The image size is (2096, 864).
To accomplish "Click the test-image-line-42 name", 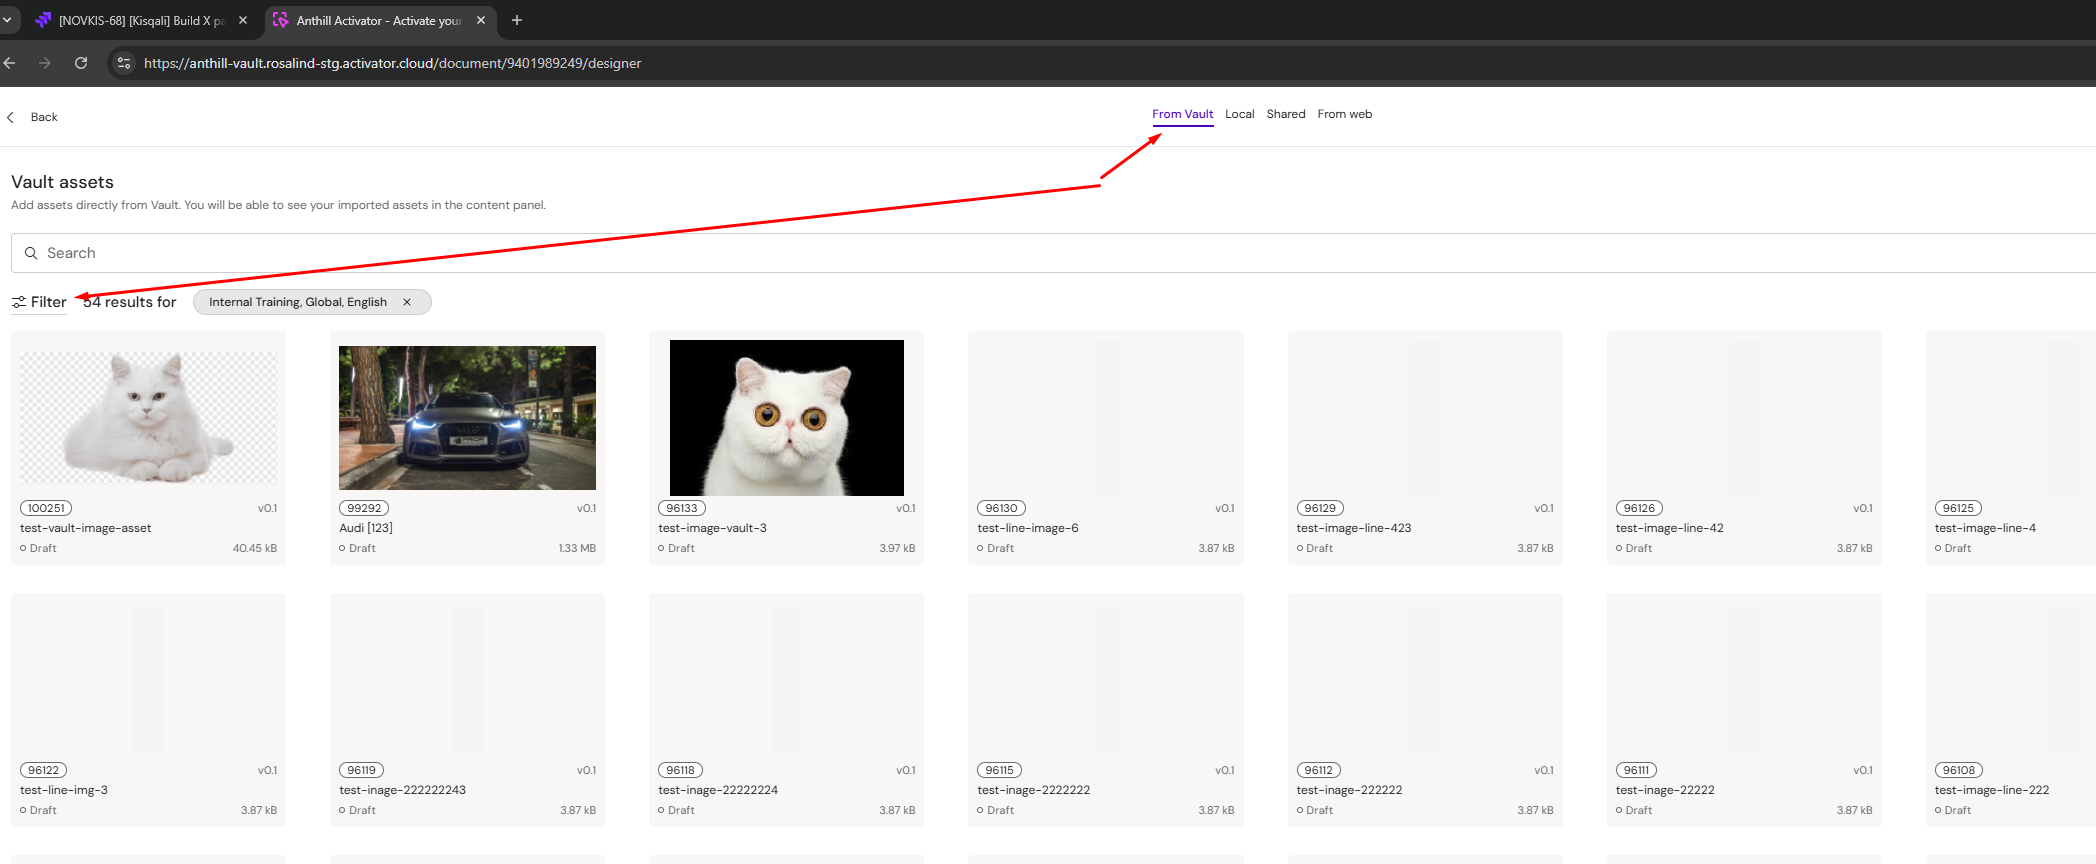I will point(1670,528).
